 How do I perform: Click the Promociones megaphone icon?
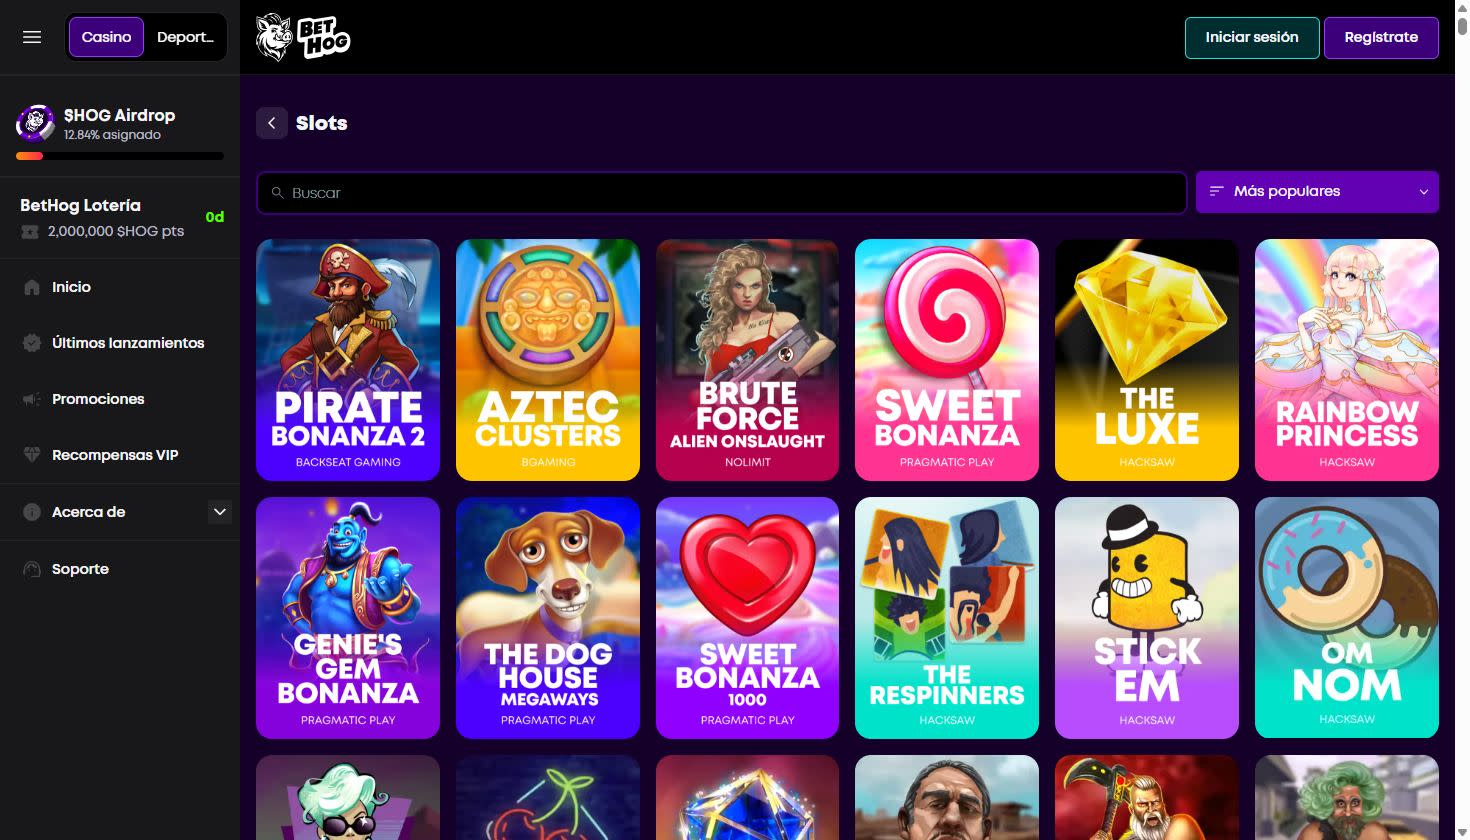click(x=32, y=399)
